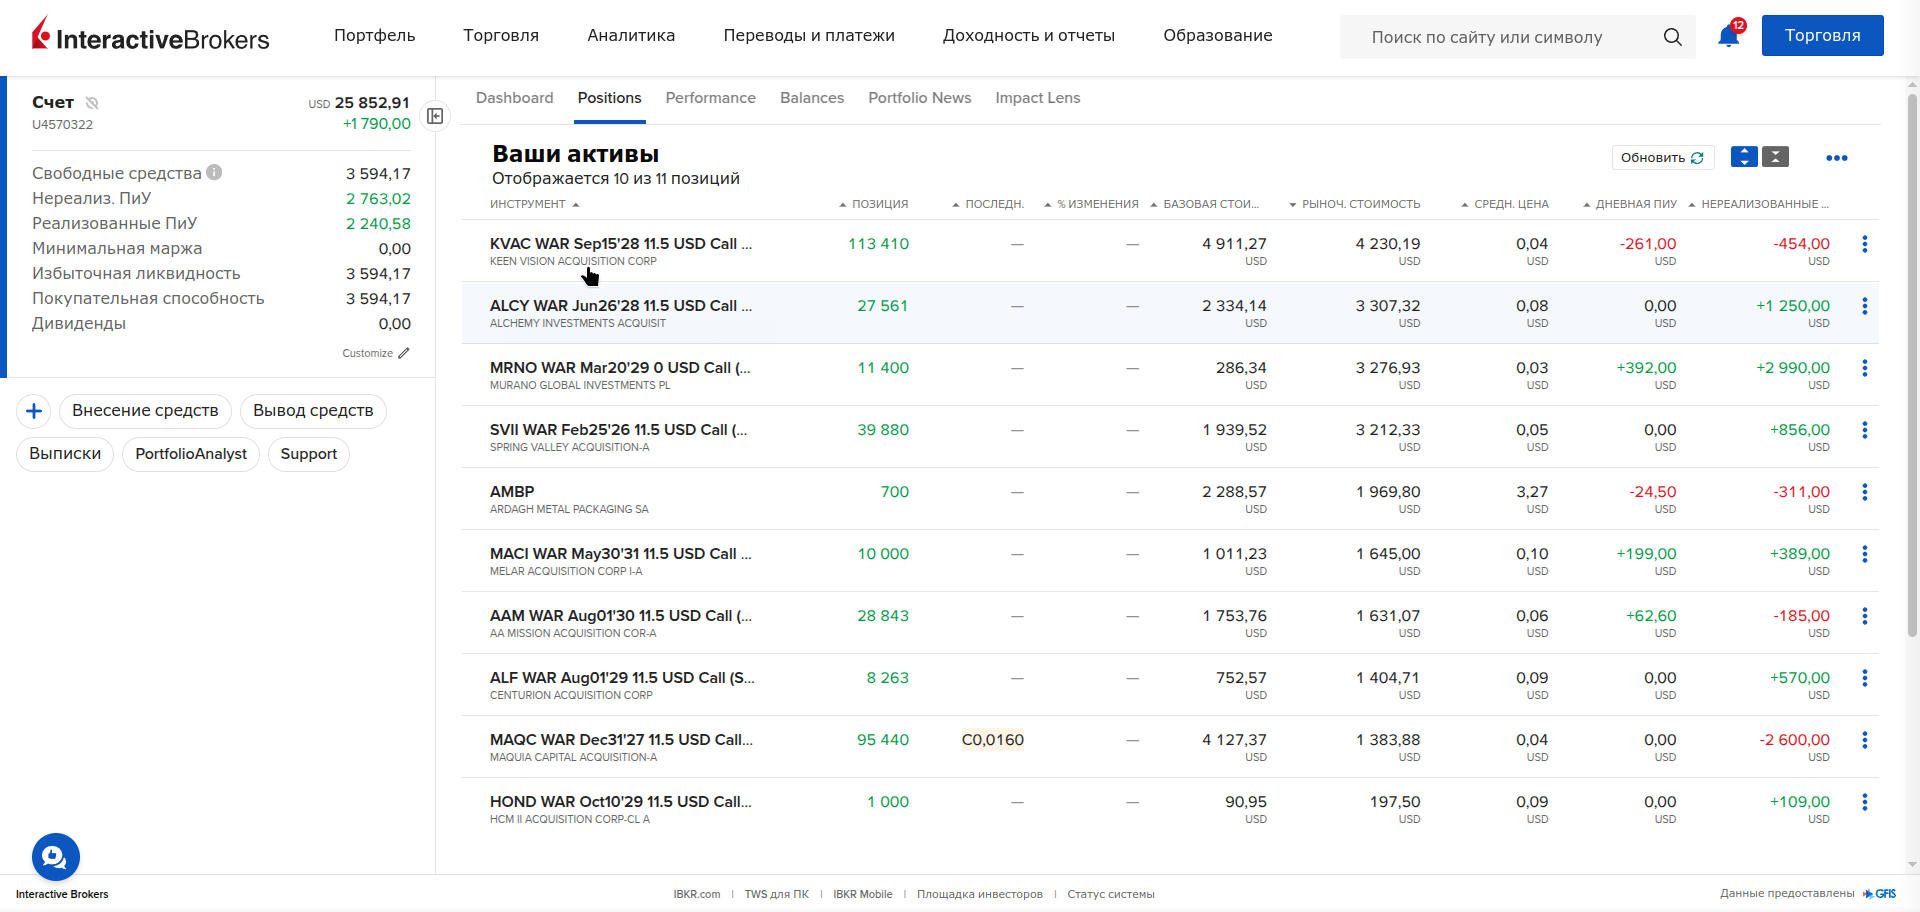Switch to the Performance tab

pyautogui.click(x=710, y=98)
